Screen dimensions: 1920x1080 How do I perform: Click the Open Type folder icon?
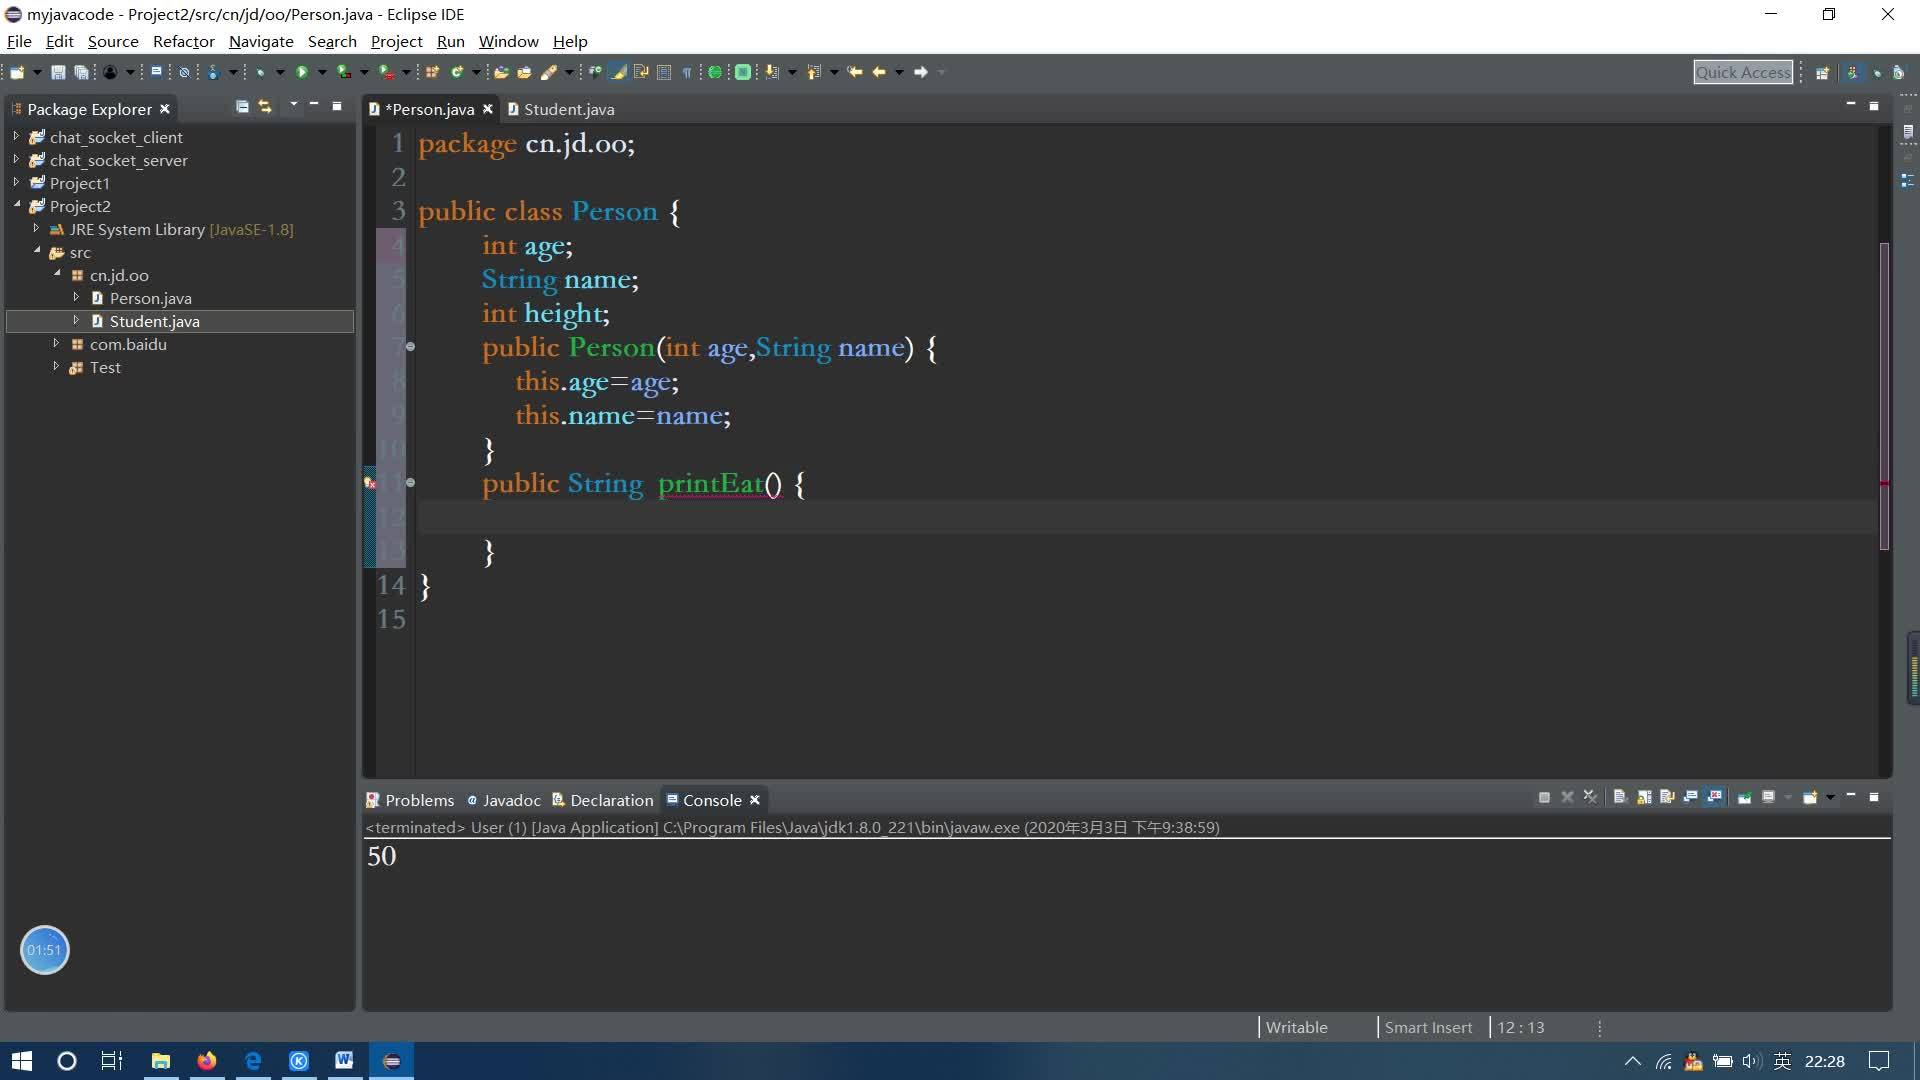501,72
